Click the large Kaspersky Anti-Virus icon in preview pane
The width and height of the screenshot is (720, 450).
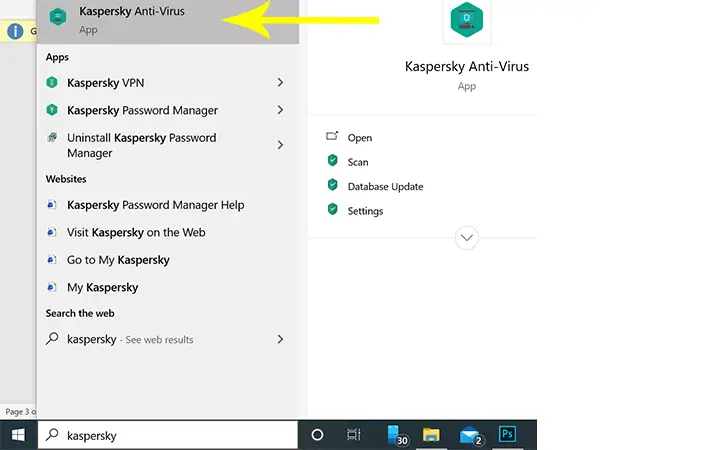click(467, 19)
